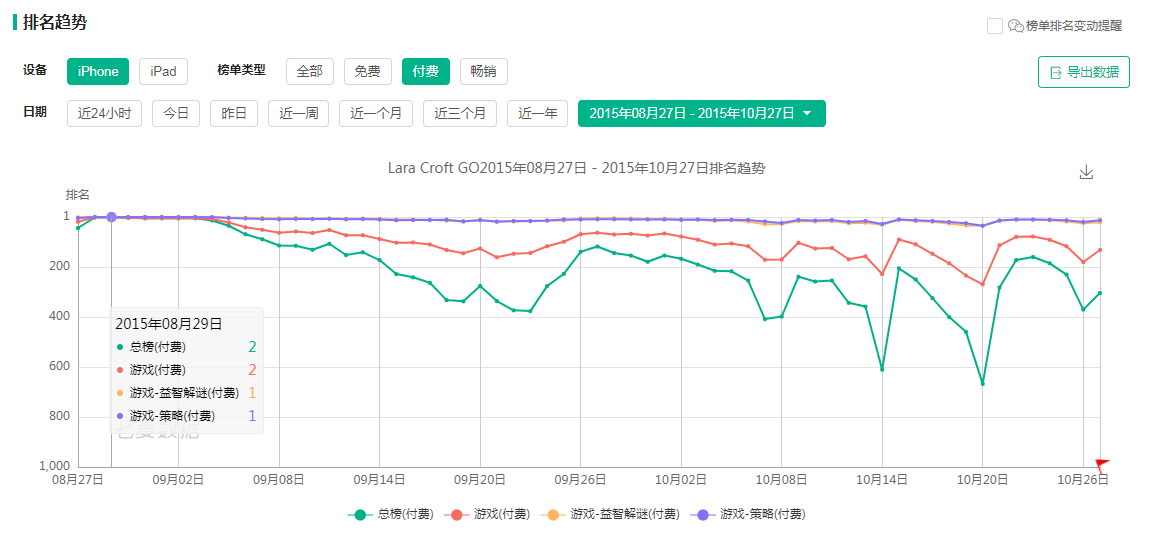1149x535 pixels.
Task: Click the 09月20日 axis label
Action: pos(480,480)
